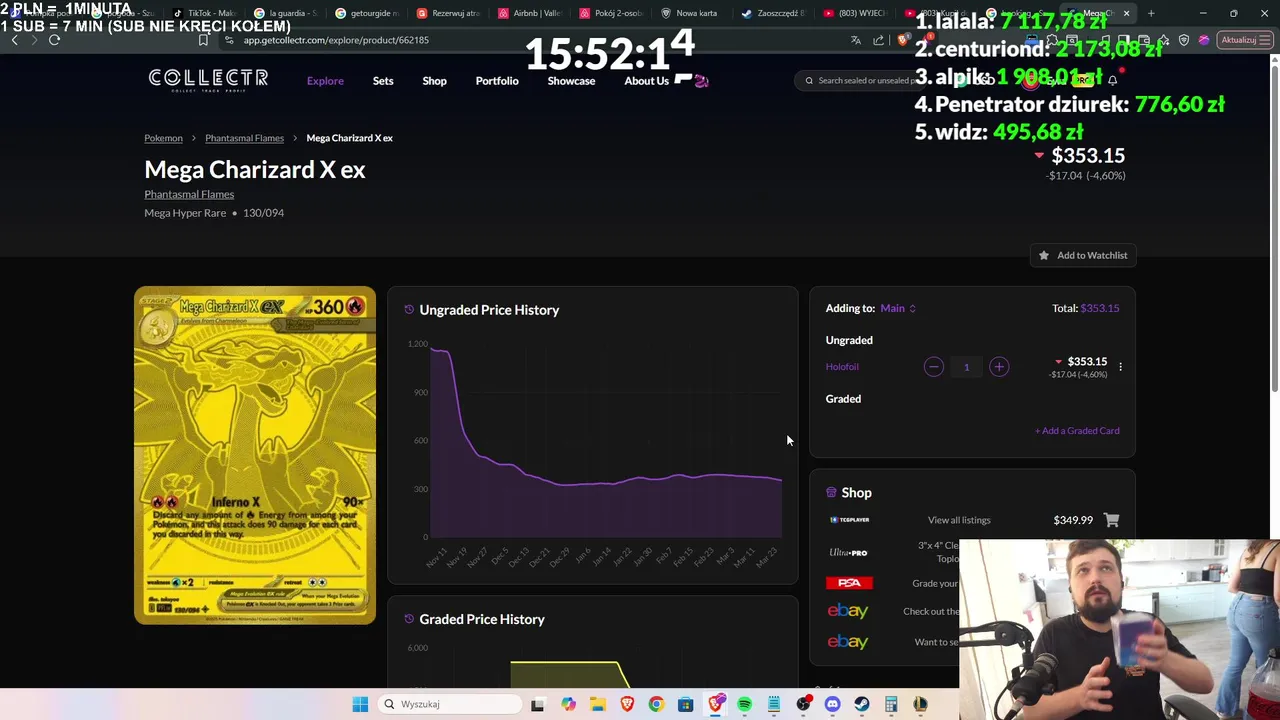Click the first eBay logo, Check out row
This screenshot has width=1280, height=720.
pyautogui.click(x=848, y=611)
